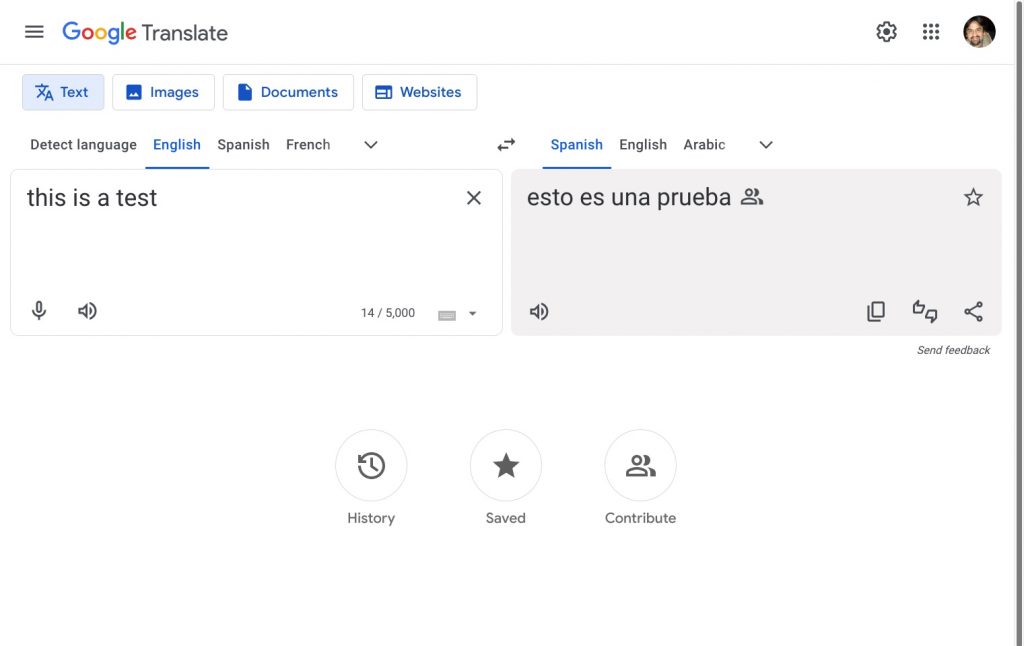Listen to the source text pronunciation
The width and height of the screenshot is (1024, 646).
tap(87, 310)
